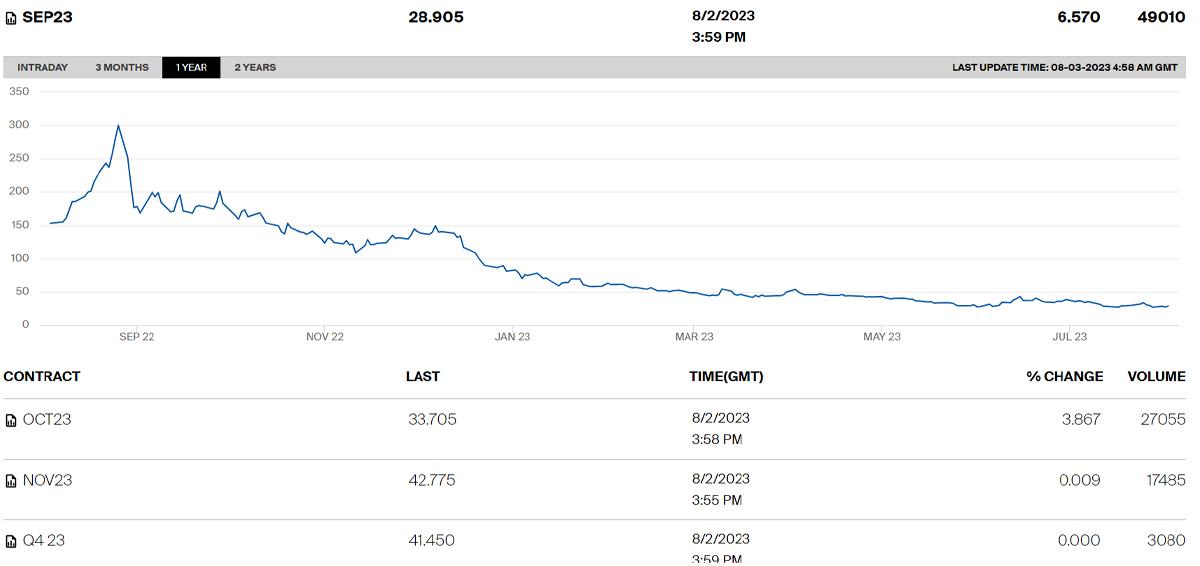Switch to the Intraday tab

tap(43, 68)
